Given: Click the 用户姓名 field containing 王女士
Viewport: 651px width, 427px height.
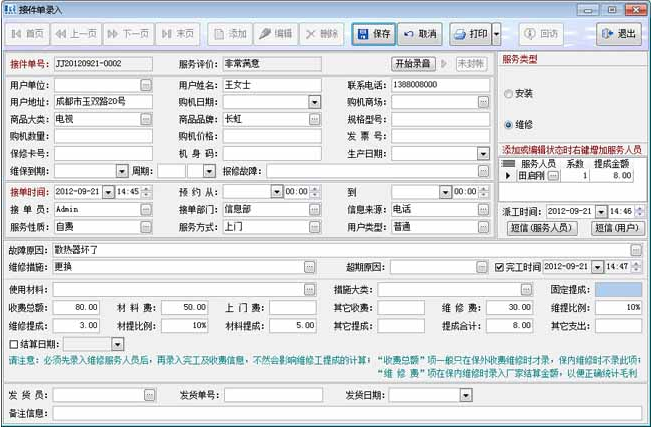Looking at the screenshot, I should pos(272,85).
